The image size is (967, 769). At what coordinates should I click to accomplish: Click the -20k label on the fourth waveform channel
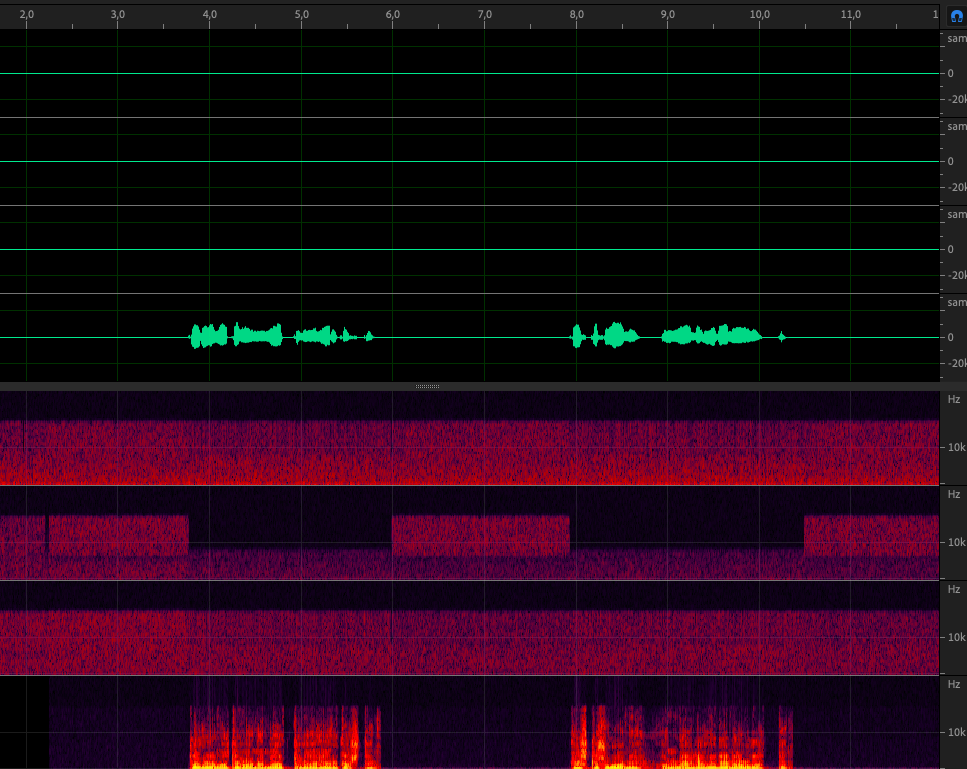(x=956, y=363)
